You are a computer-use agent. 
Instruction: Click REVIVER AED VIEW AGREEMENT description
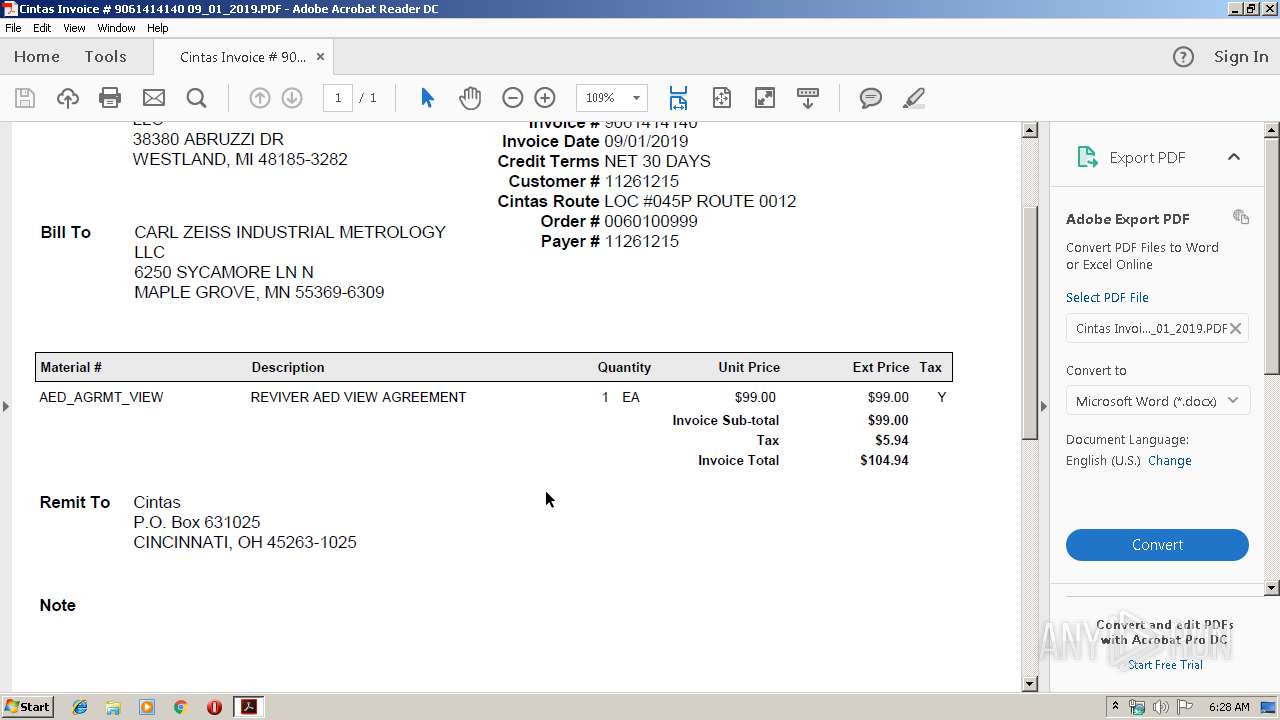(358, 397)
